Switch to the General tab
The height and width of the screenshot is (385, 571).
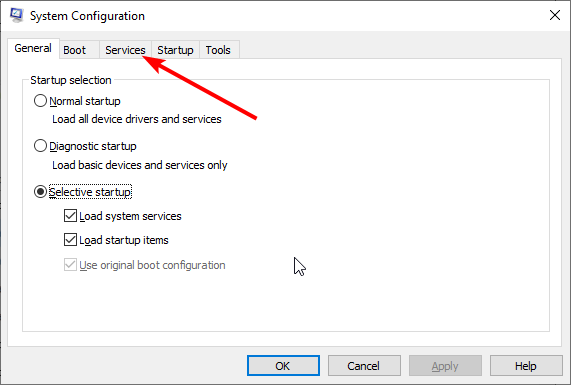click(33, 48)
